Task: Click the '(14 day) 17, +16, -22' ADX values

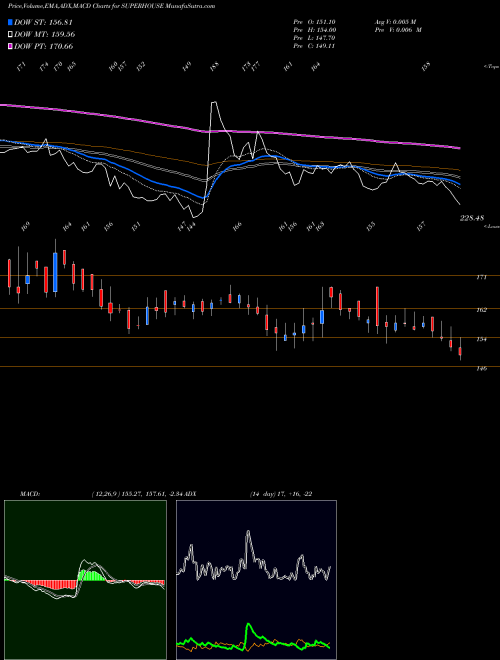Action: point(281,494)
